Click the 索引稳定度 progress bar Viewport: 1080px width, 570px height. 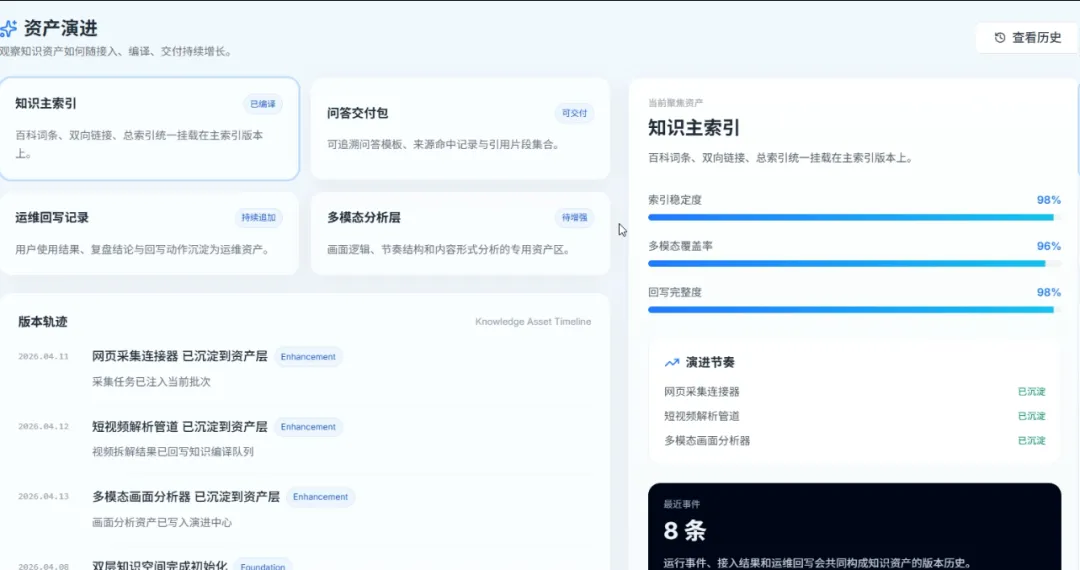(854, 218)
